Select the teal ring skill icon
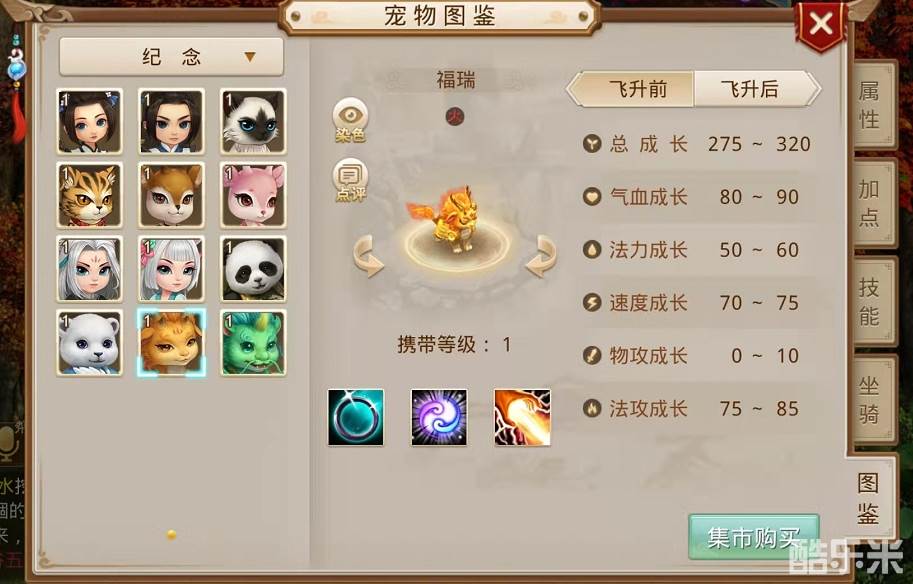 tap(356, 417)
